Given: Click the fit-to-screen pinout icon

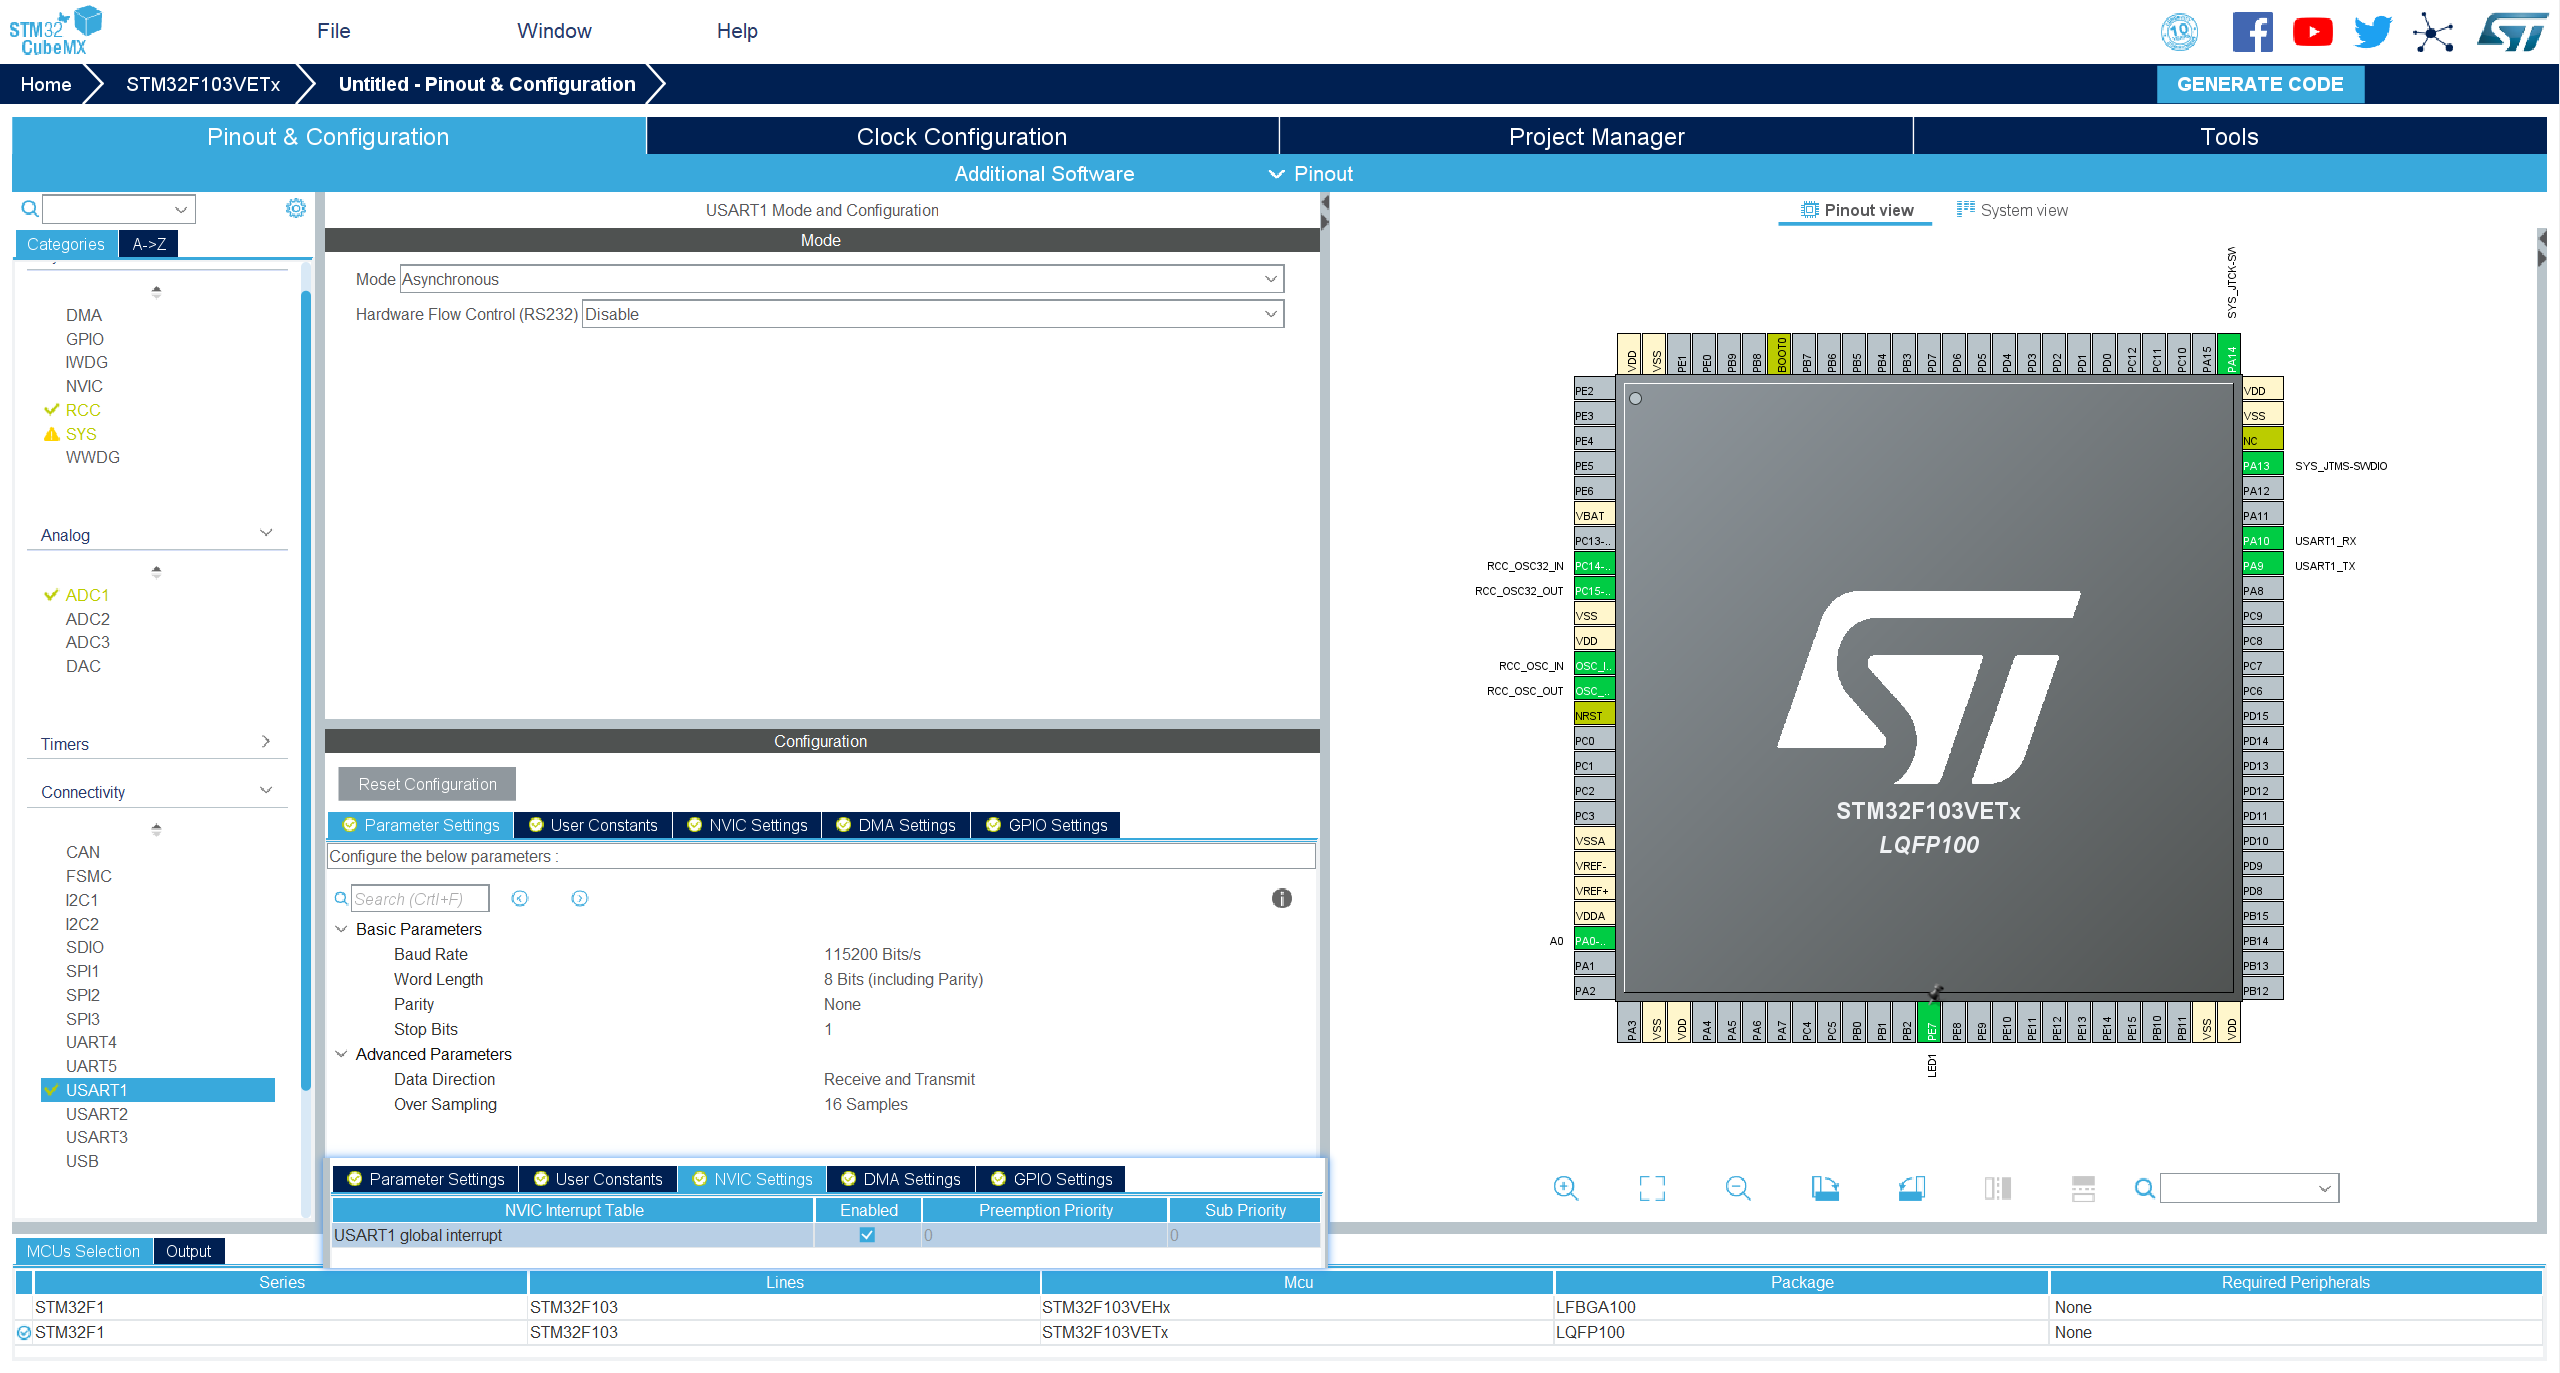Looking at the screenshot, I should [1652, 1188].
